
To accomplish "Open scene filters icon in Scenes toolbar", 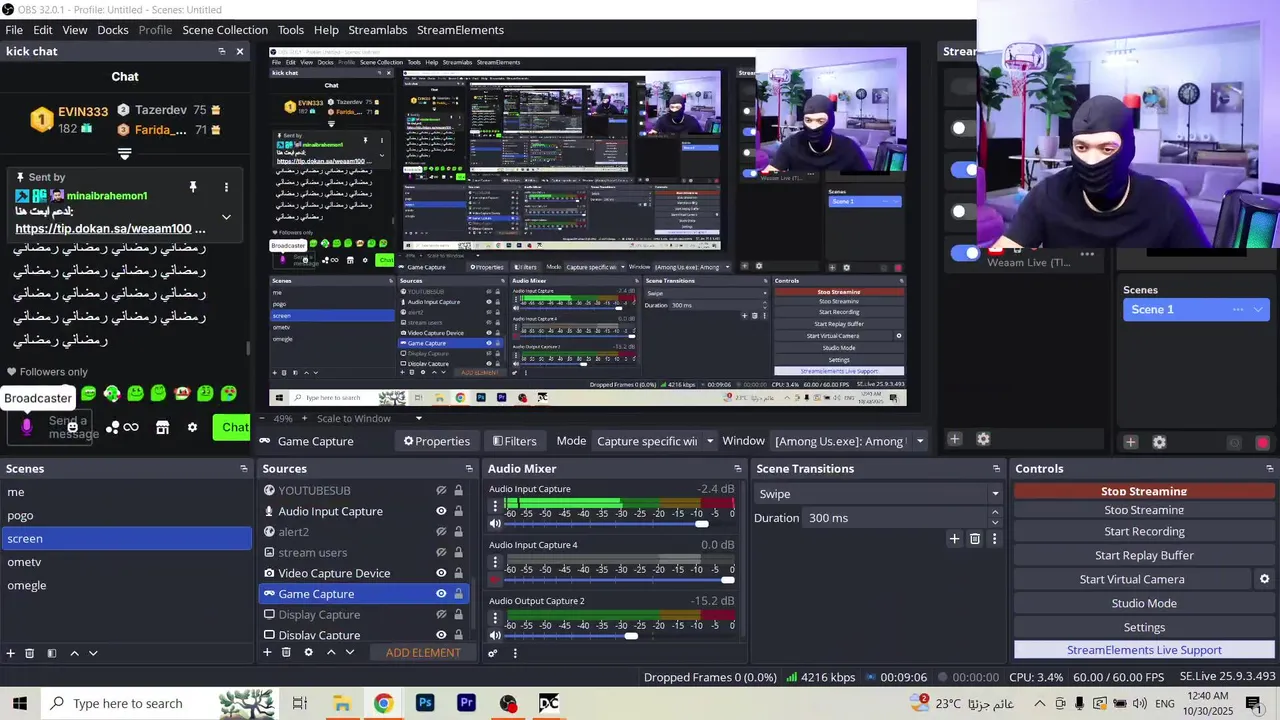I will tap(52, 653).
